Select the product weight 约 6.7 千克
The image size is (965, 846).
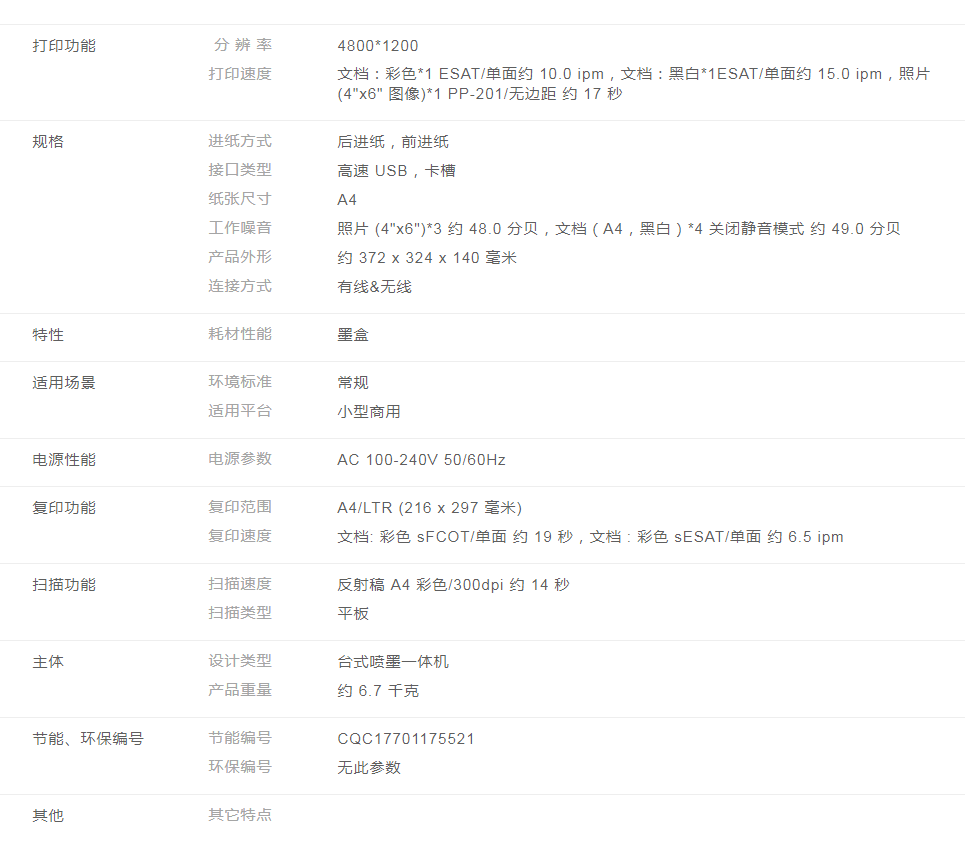378,691
